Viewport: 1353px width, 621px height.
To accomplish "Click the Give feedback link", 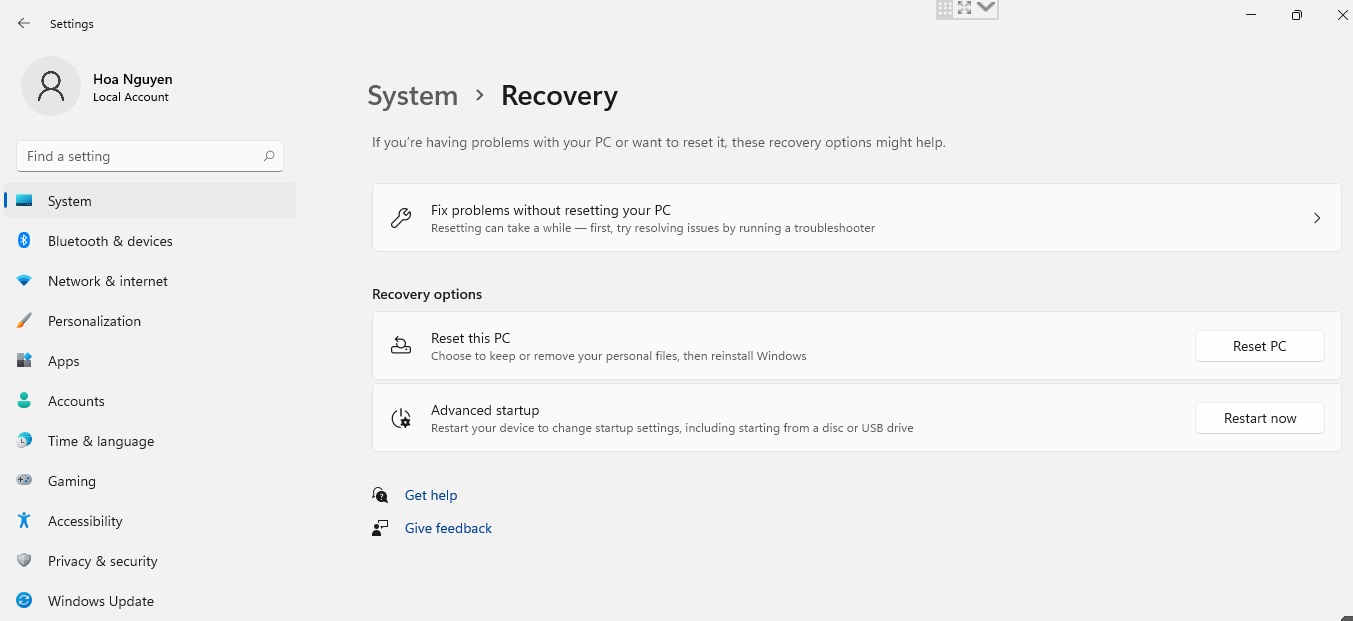I will tap(448, 528).
